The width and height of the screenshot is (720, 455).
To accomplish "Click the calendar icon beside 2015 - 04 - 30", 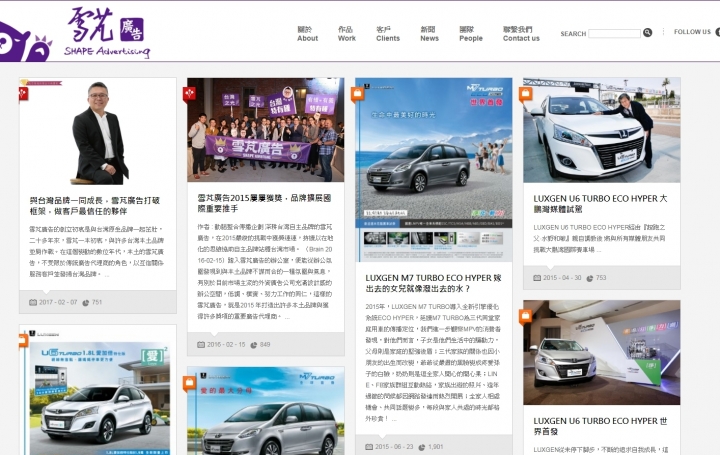I will (537, 278).
